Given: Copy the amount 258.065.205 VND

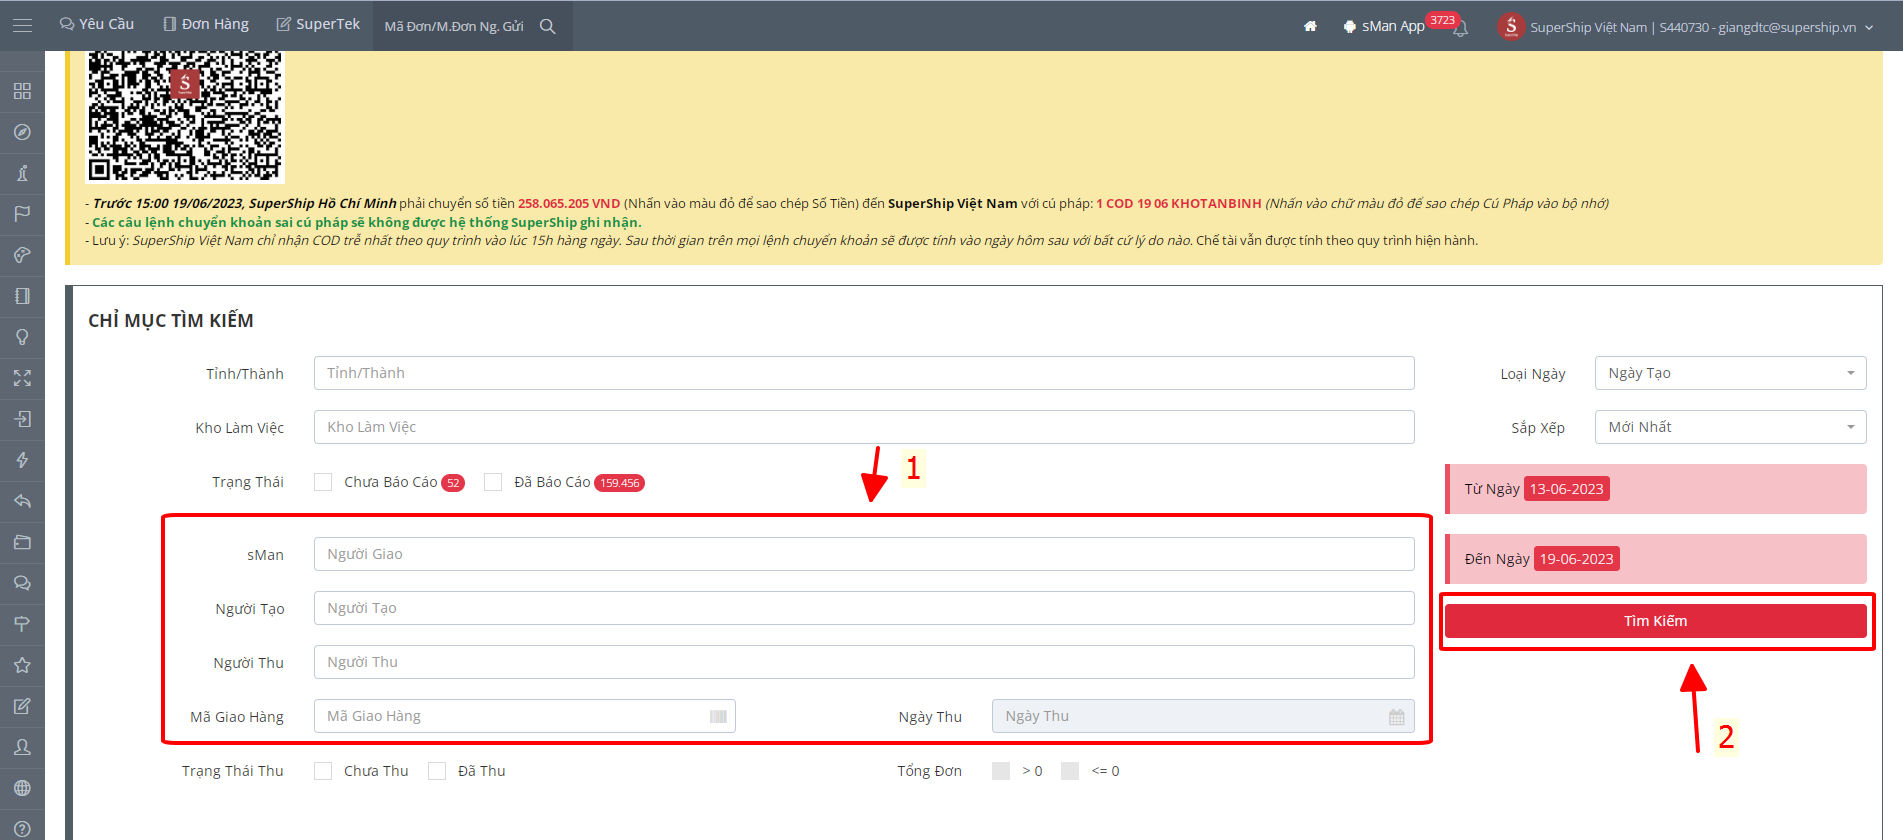Looking at the screenshot, I should click(569, 203).
